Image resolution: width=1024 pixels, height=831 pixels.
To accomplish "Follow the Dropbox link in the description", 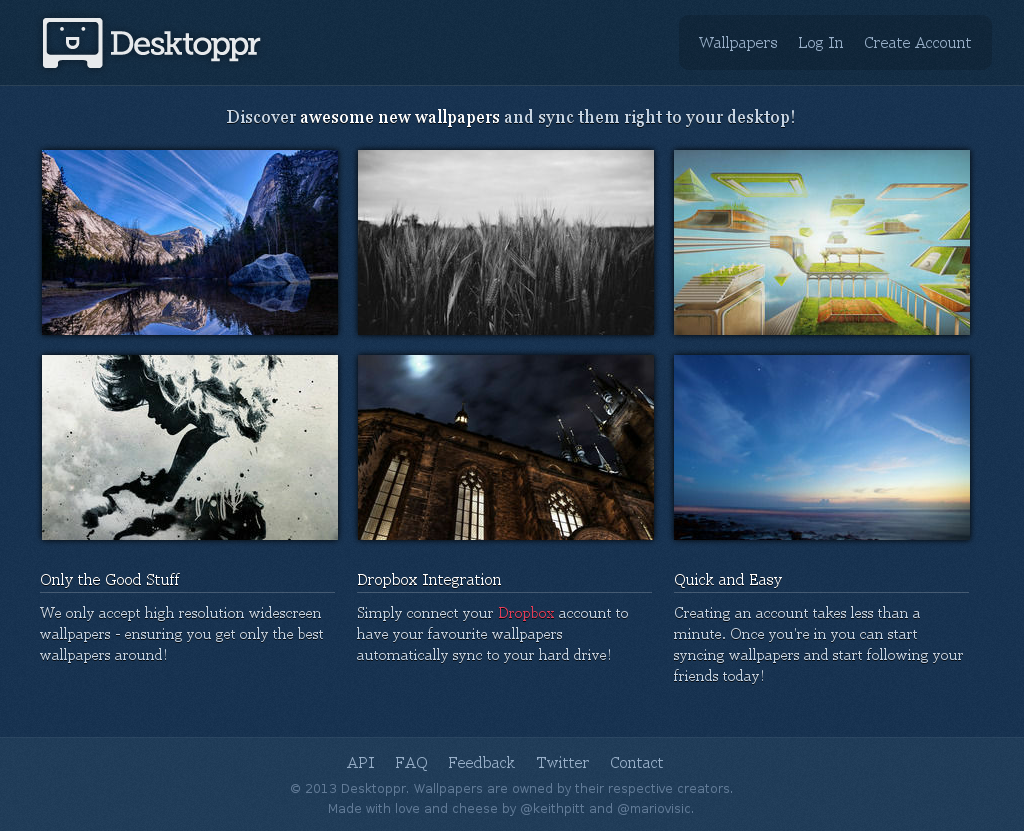I will pos(527,613).
